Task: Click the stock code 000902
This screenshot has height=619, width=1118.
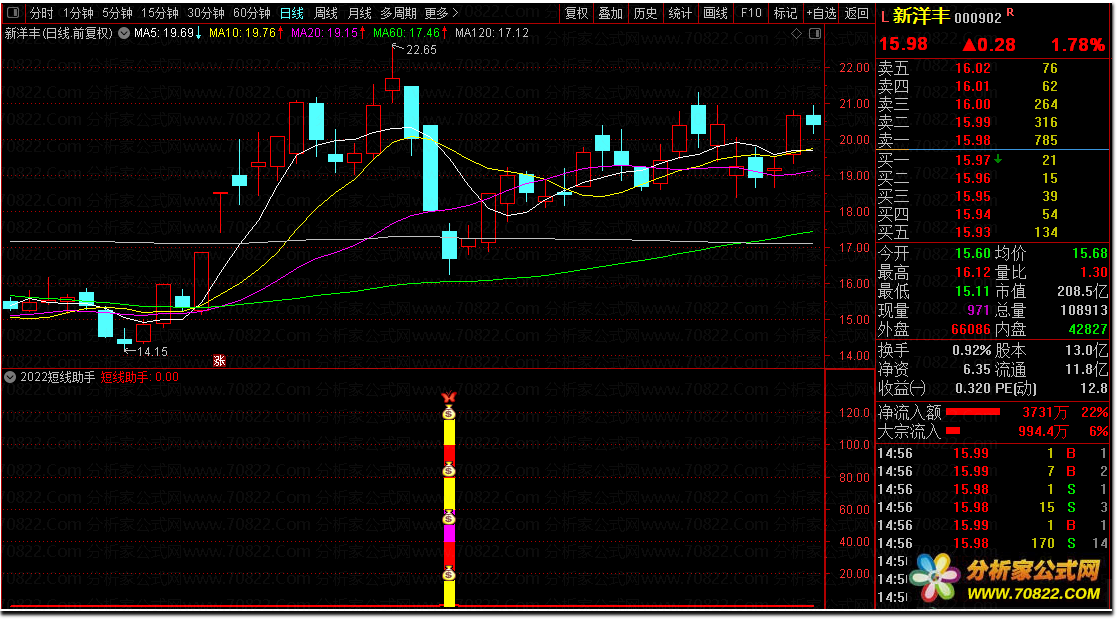Action: point(978,19)
